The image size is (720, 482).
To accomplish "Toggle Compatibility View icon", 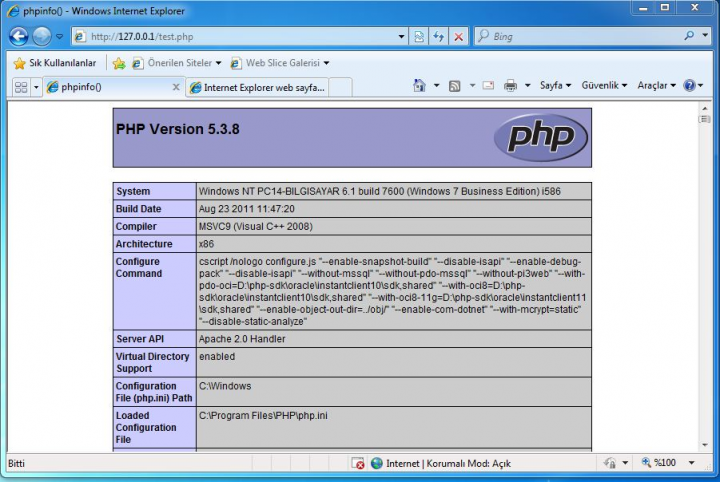I will [419, 37].
